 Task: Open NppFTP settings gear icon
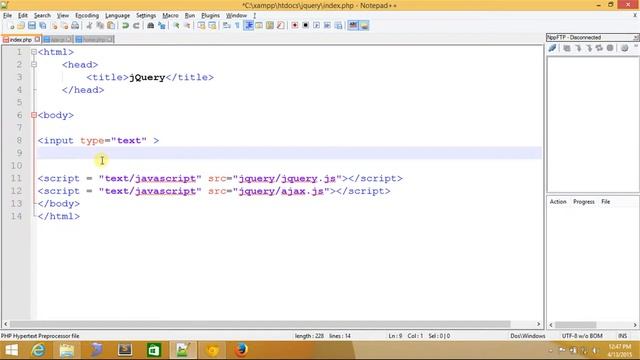click(x=624, y=48)
